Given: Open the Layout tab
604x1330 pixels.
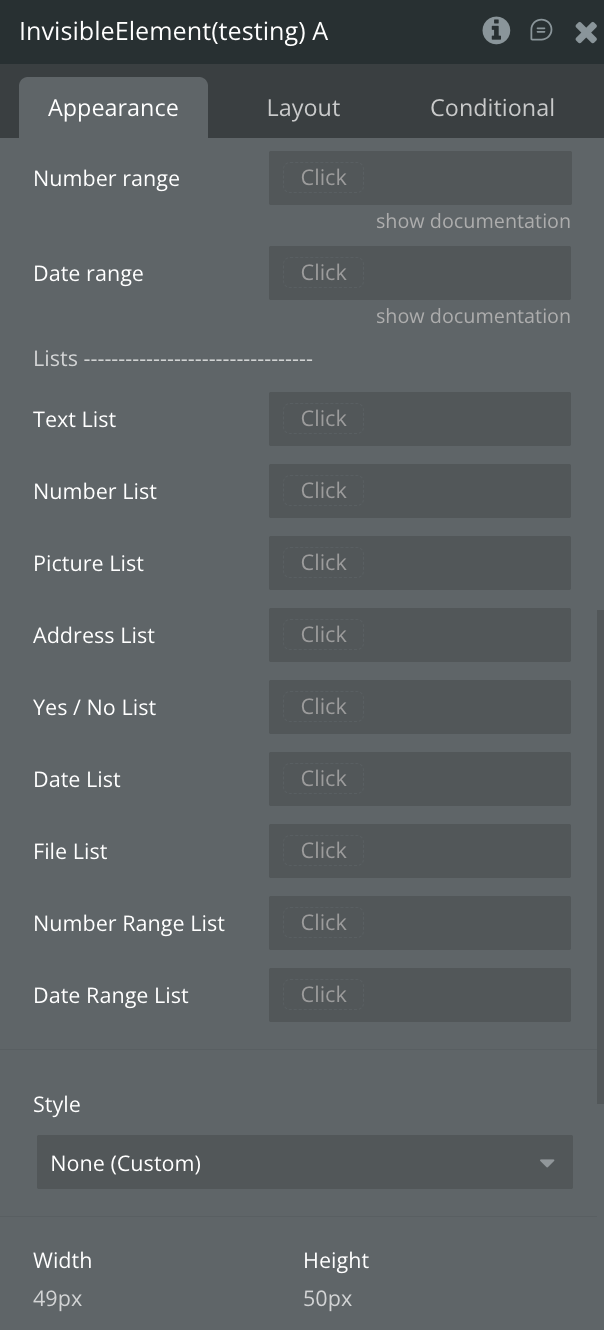Looking at the screenshot, I should (x=303, y=108).
